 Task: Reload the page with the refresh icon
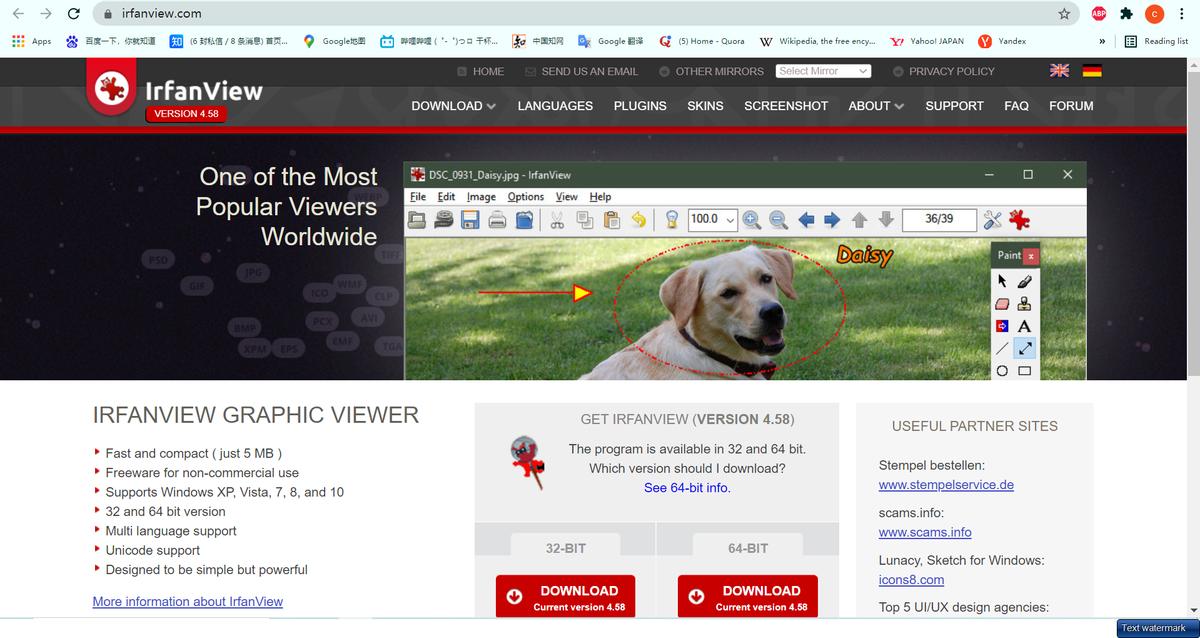pyautogui.click(x=73, y=14)
